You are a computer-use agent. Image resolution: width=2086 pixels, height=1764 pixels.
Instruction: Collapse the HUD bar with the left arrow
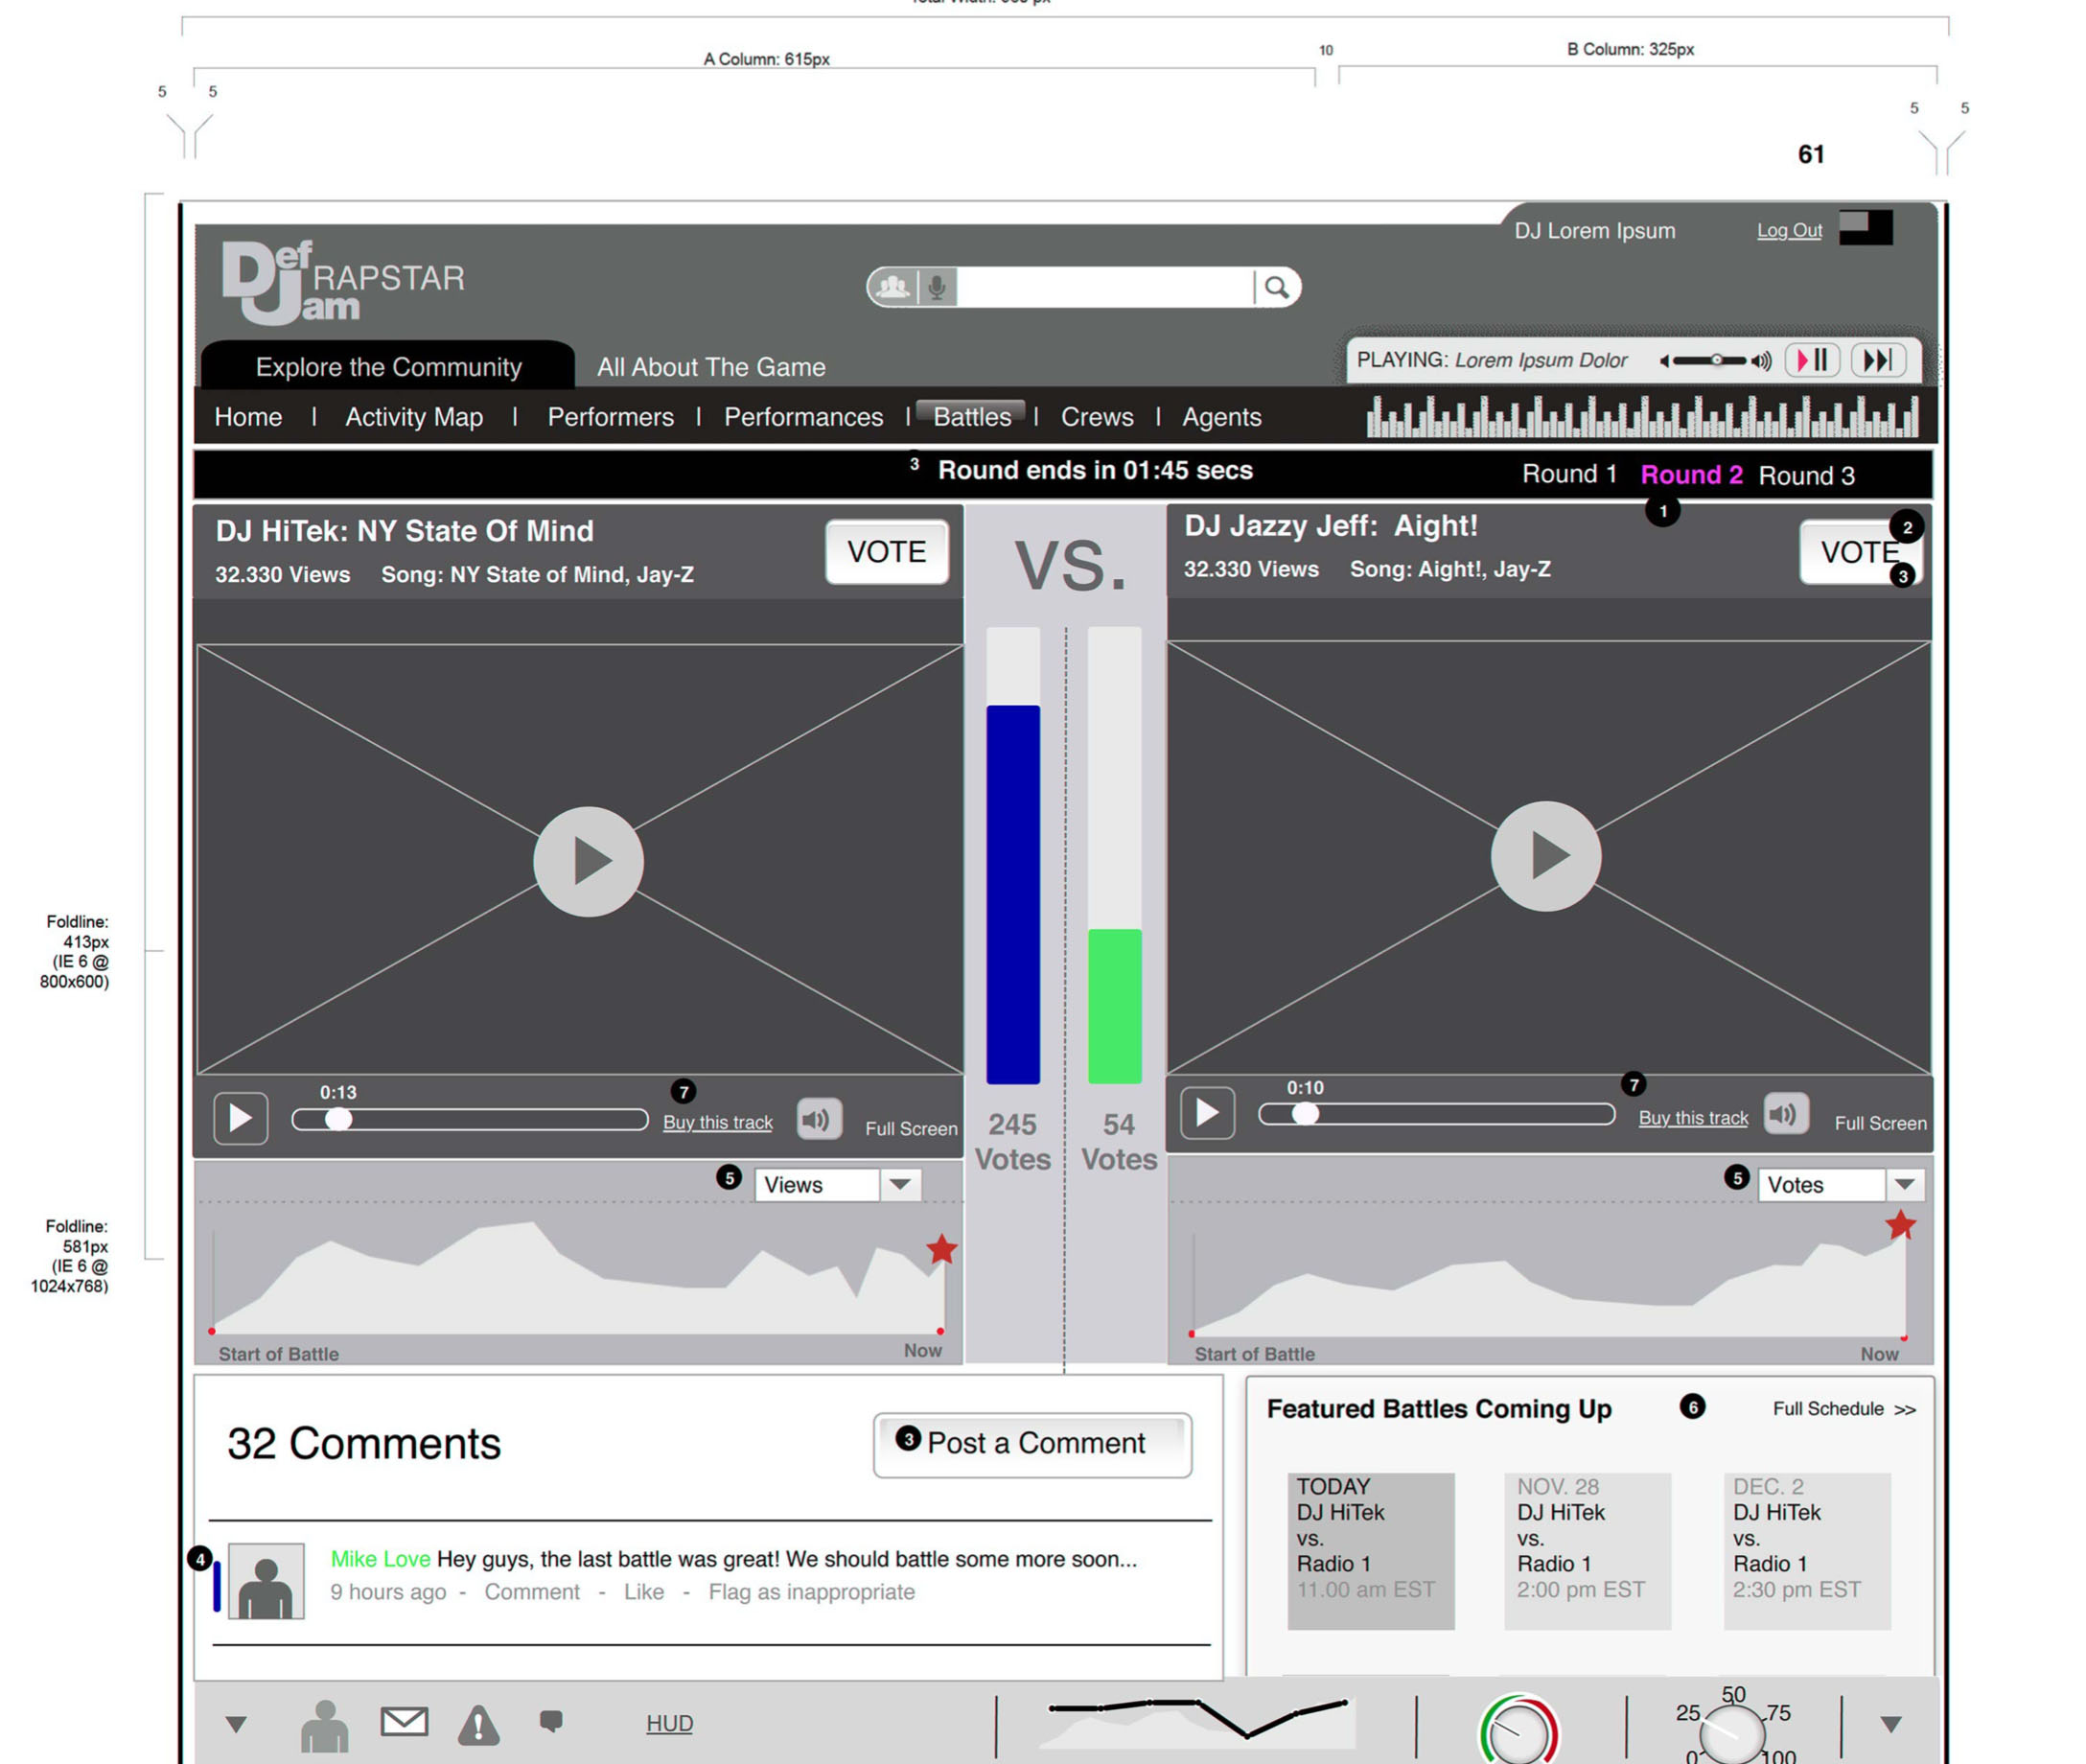click(236, 1724)
